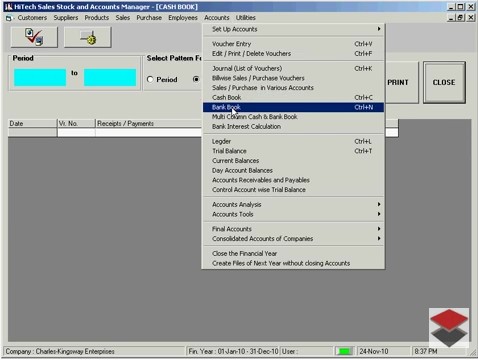Open Trial Balance from the menu
This screenshot has height=360, width=478.
pos(293,151)
